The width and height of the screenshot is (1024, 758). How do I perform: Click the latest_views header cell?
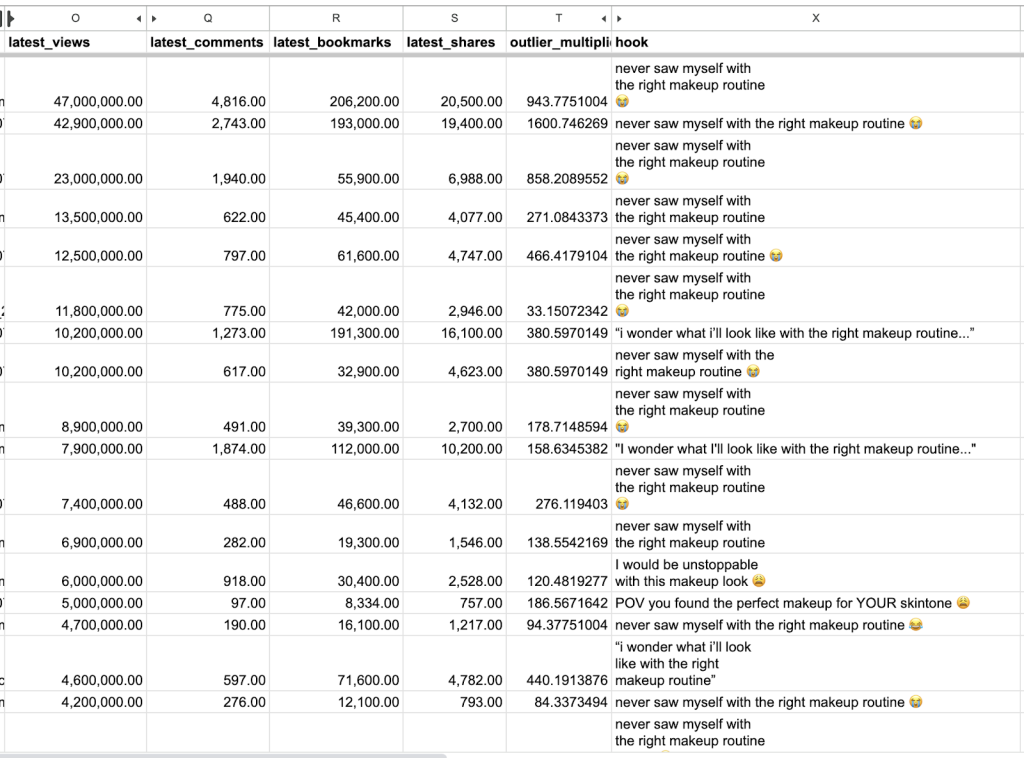pos(76,42)
